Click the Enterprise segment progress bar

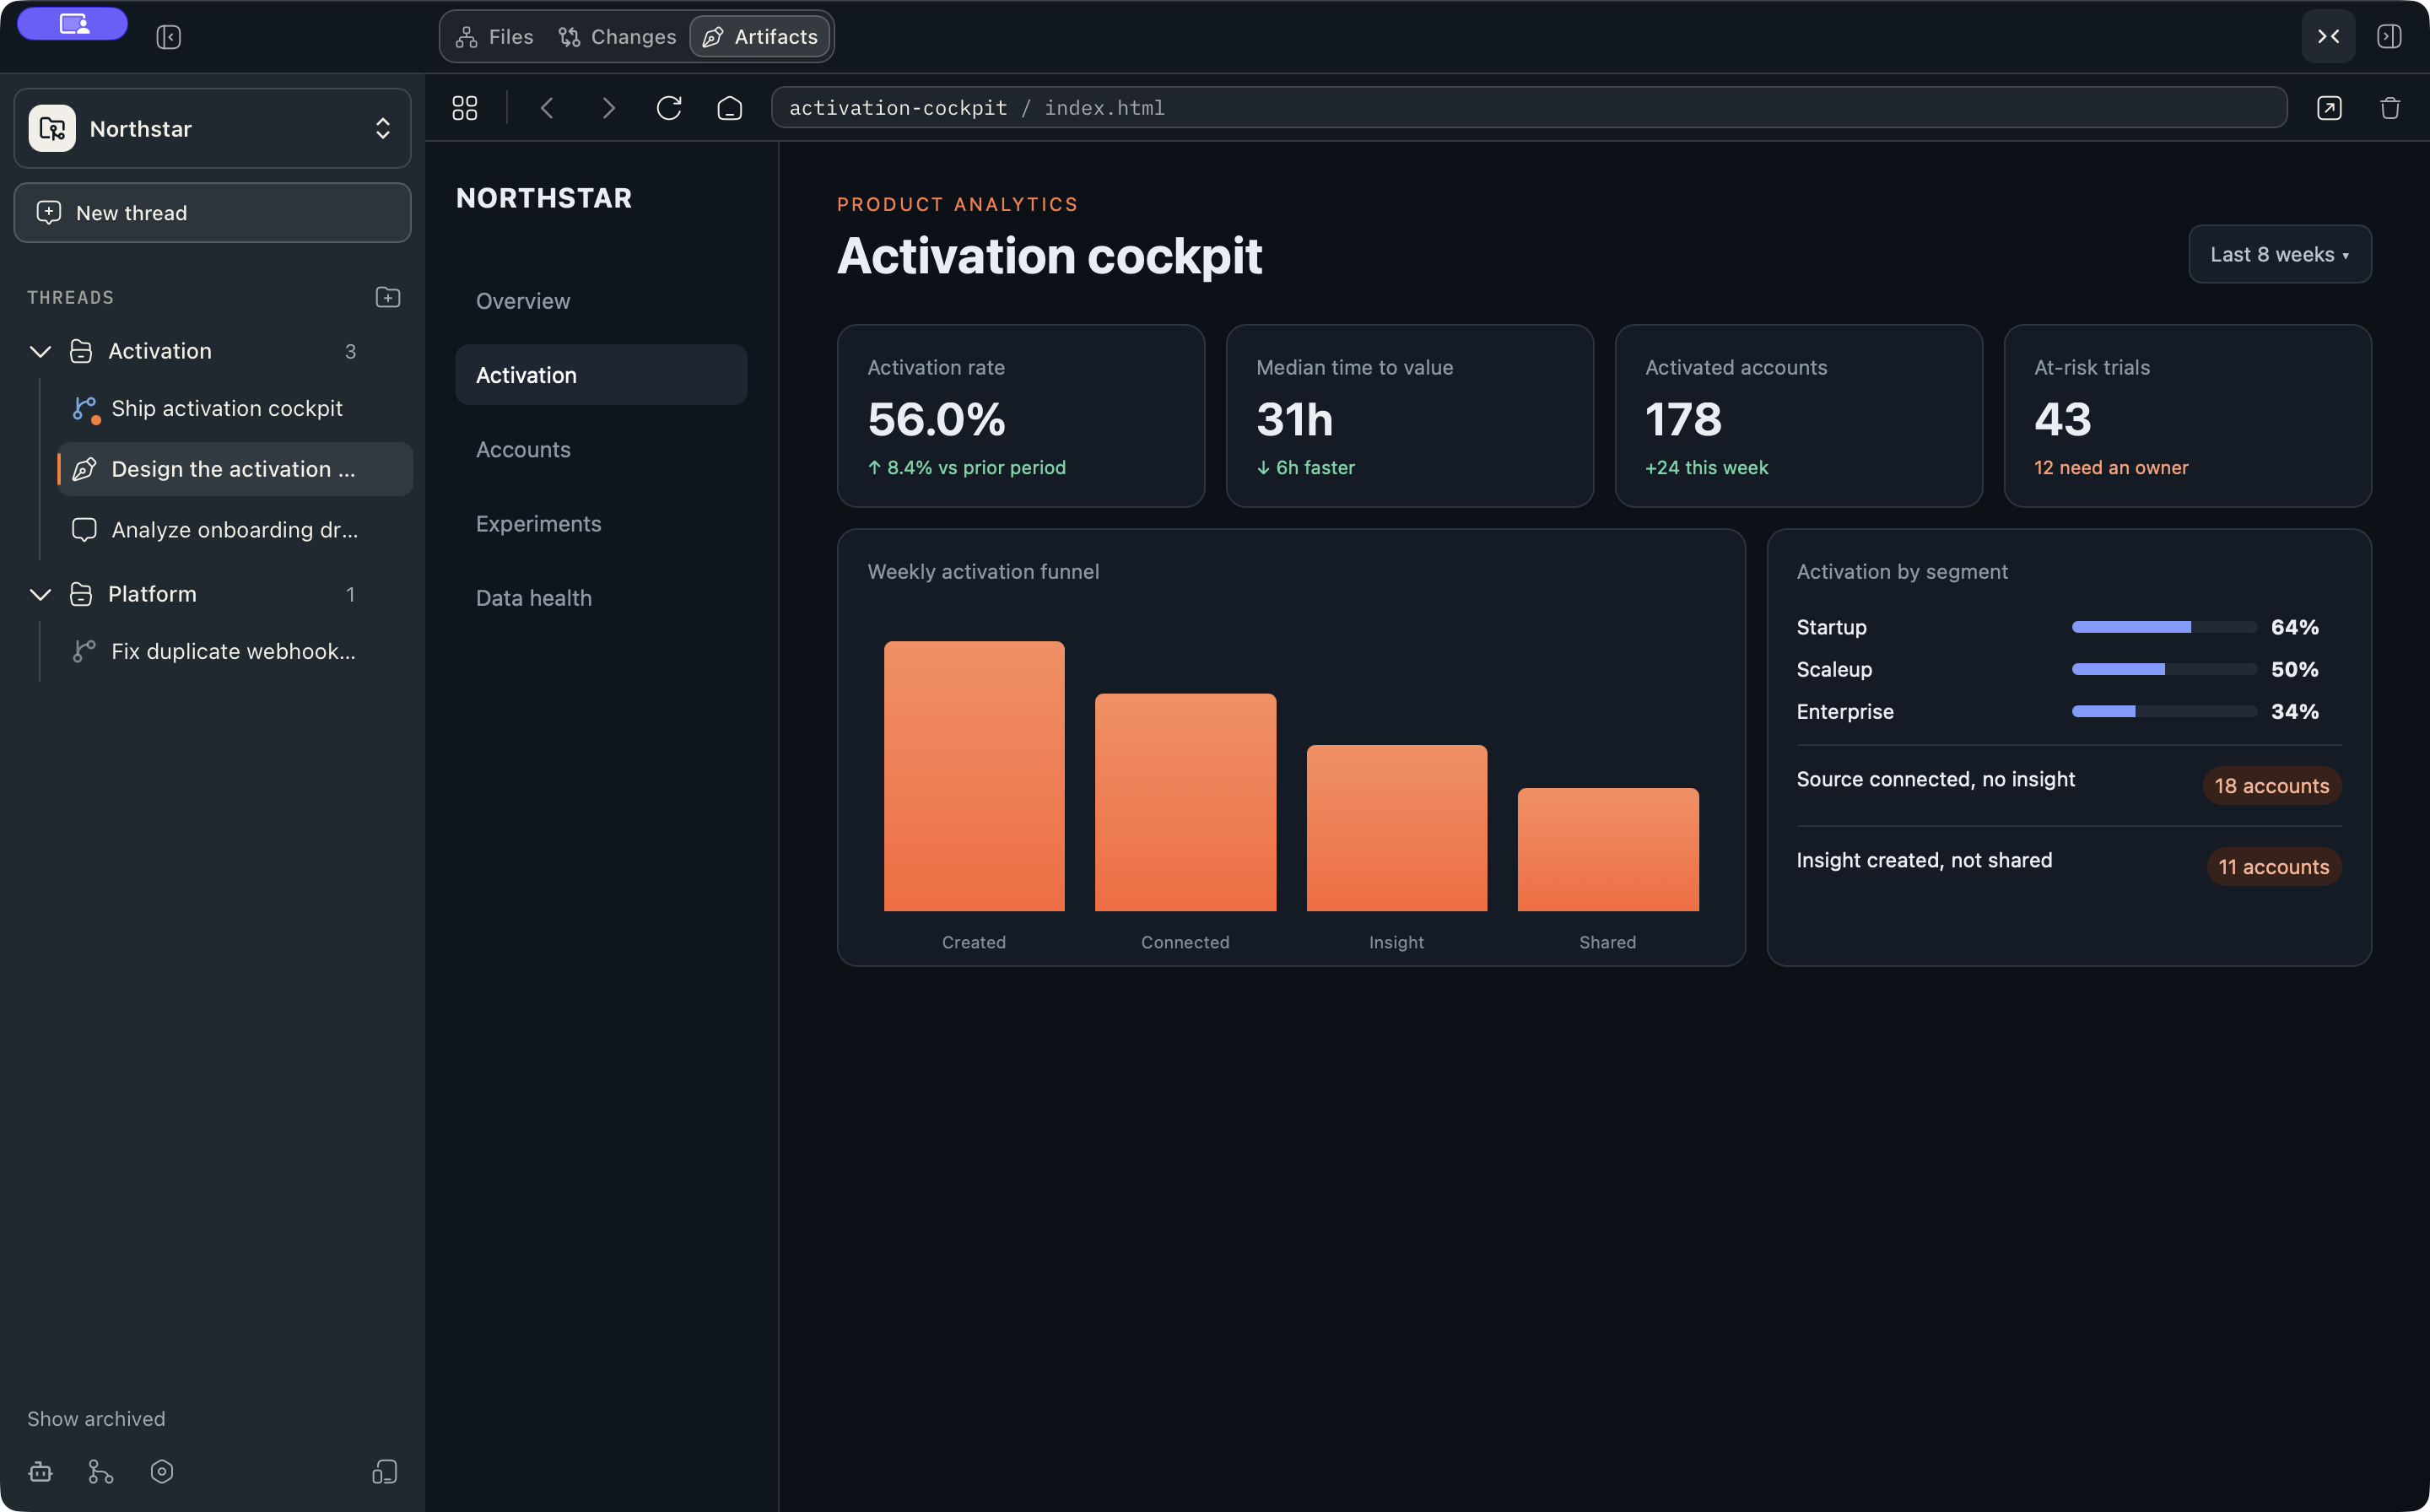point(2164,712)
